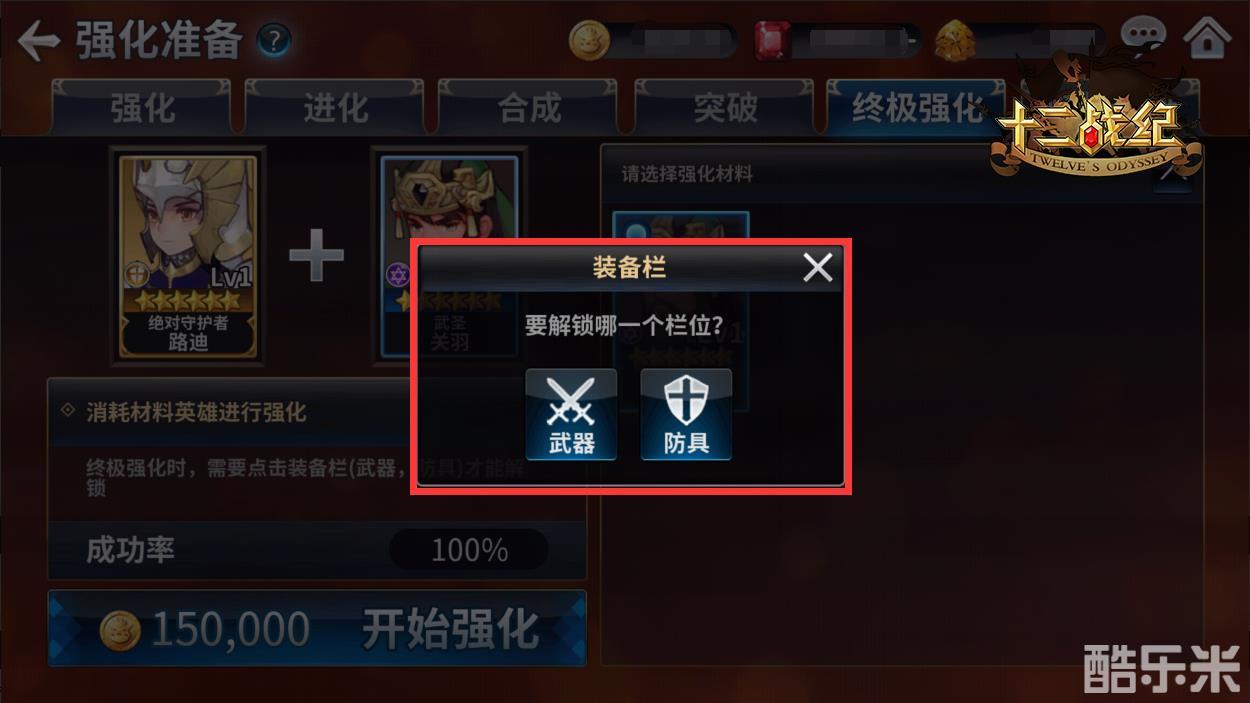Tap the gold coin currency icon
The width and height of the screenshot is (1250, 703).
pos(589,41)
